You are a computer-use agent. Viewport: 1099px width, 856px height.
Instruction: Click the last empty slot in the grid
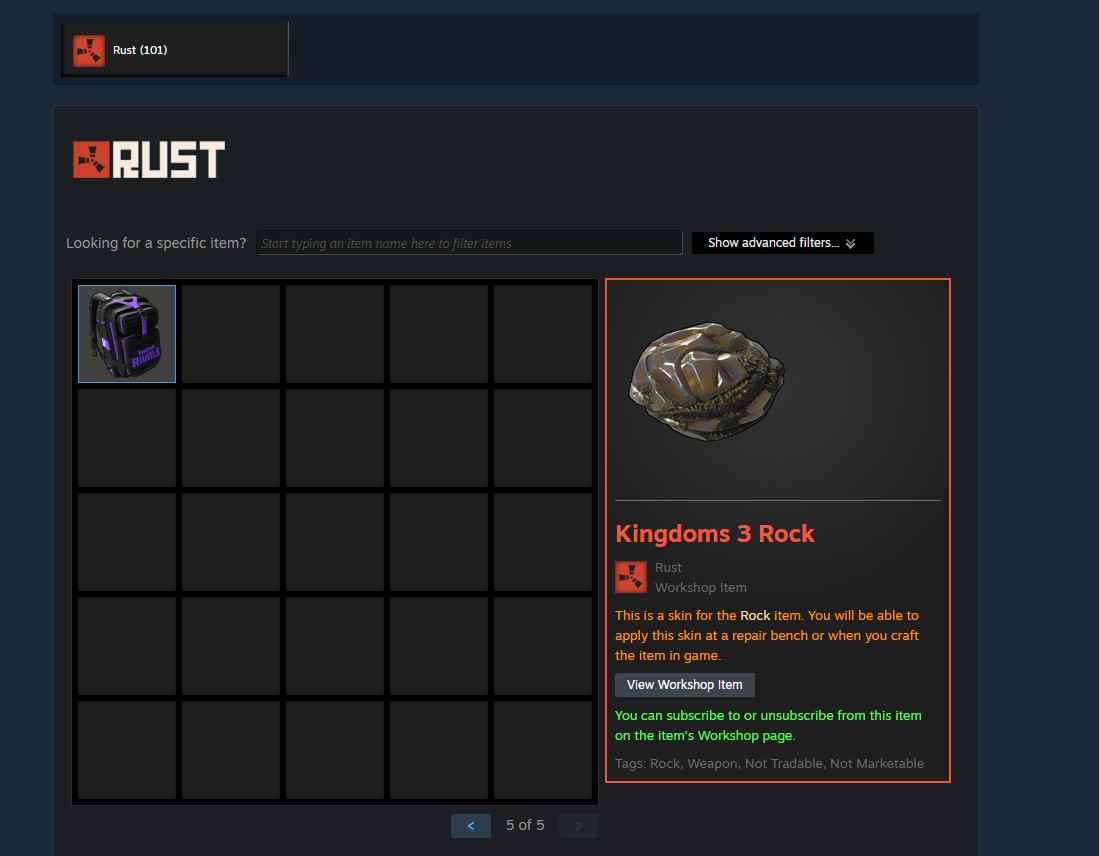[542, 749]
